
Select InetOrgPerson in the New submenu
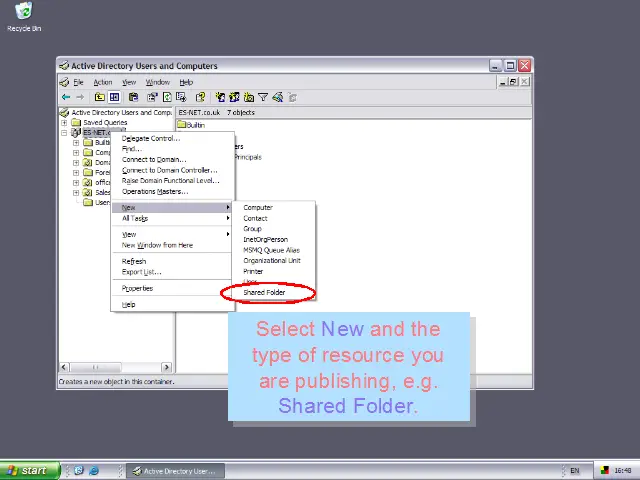[273, 240]
